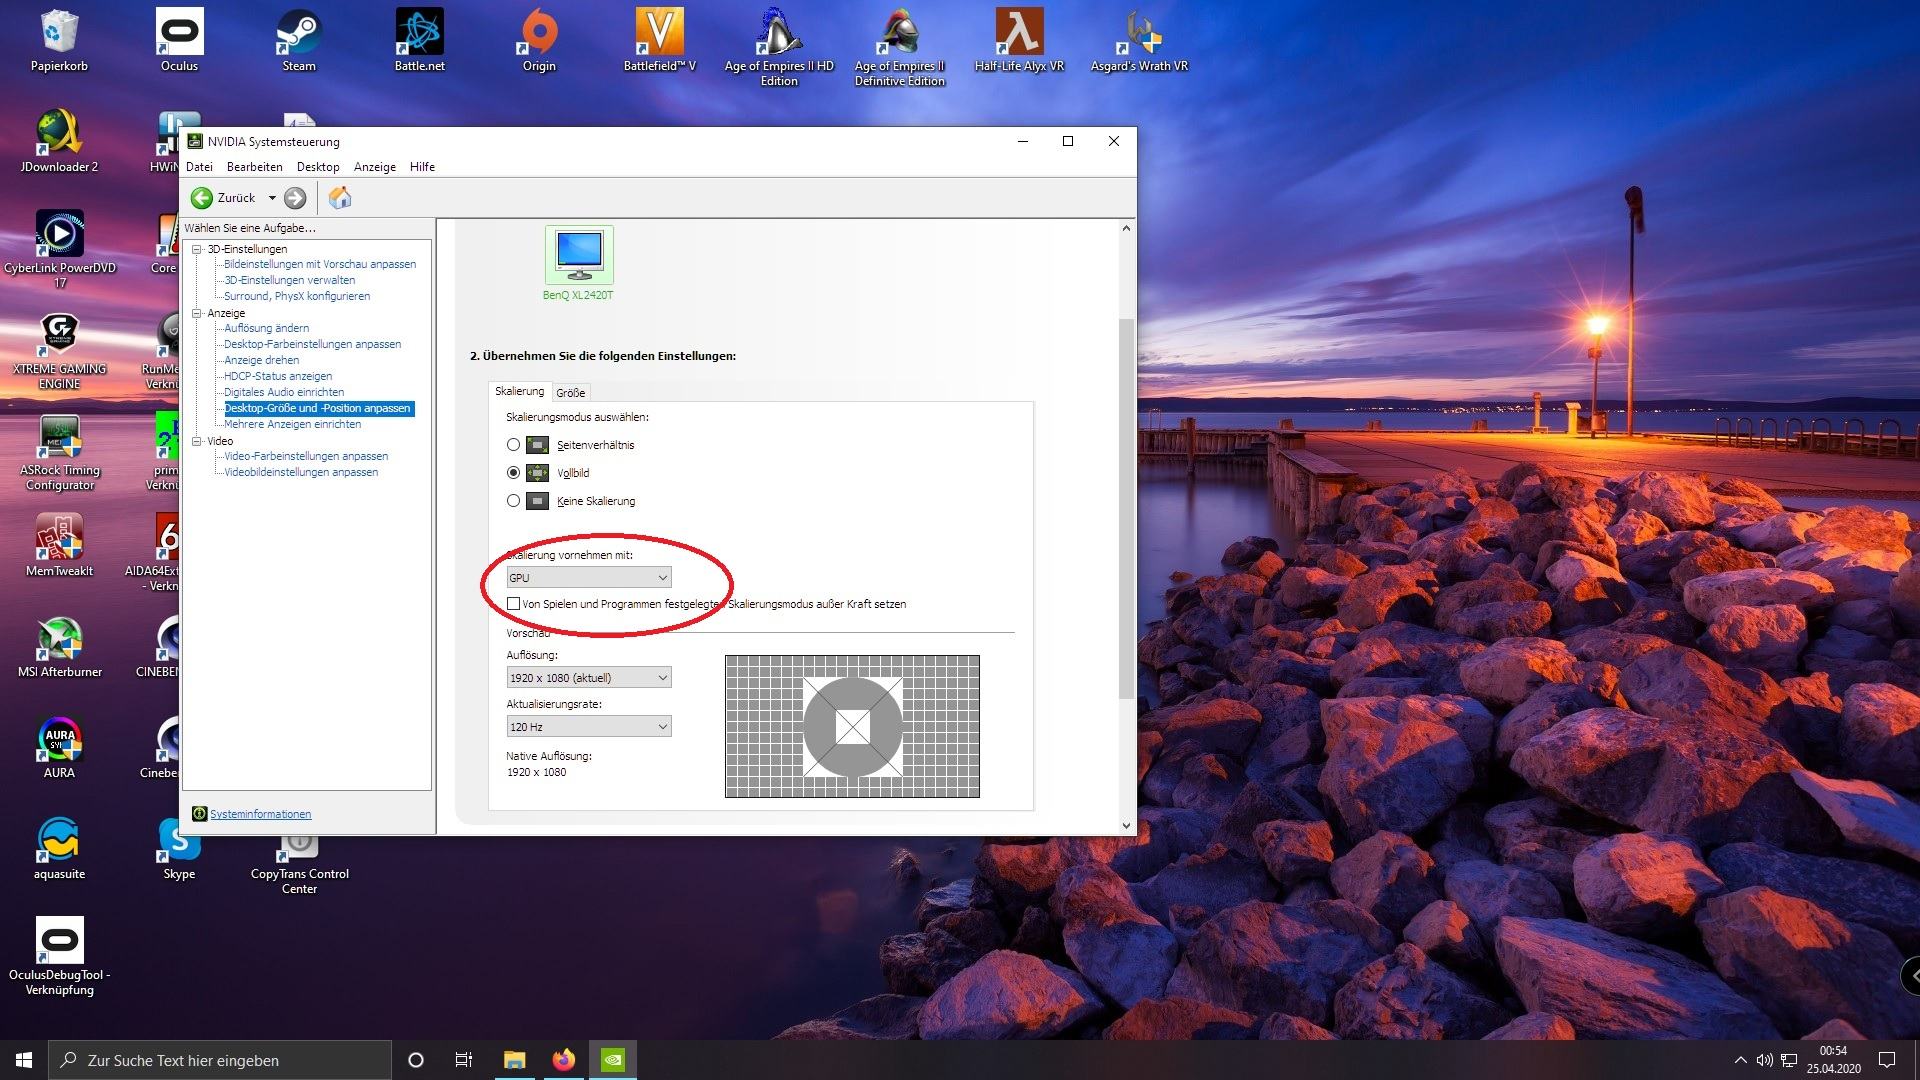The width and height of the screenshot is (1920, 1080).
Task: Open the Oculus desktop shortcut
Action: (179, 41)
